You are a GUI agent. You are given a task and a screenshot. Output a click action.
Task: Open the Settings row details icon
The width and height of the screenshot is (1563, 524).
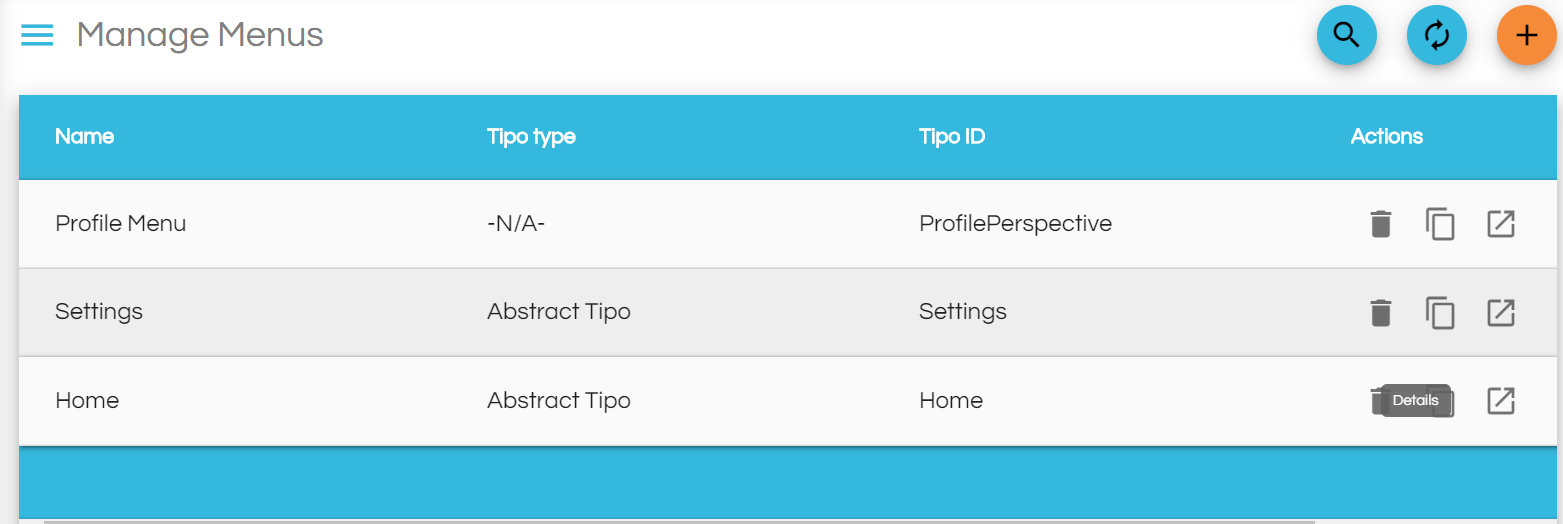click(1501, 312)
